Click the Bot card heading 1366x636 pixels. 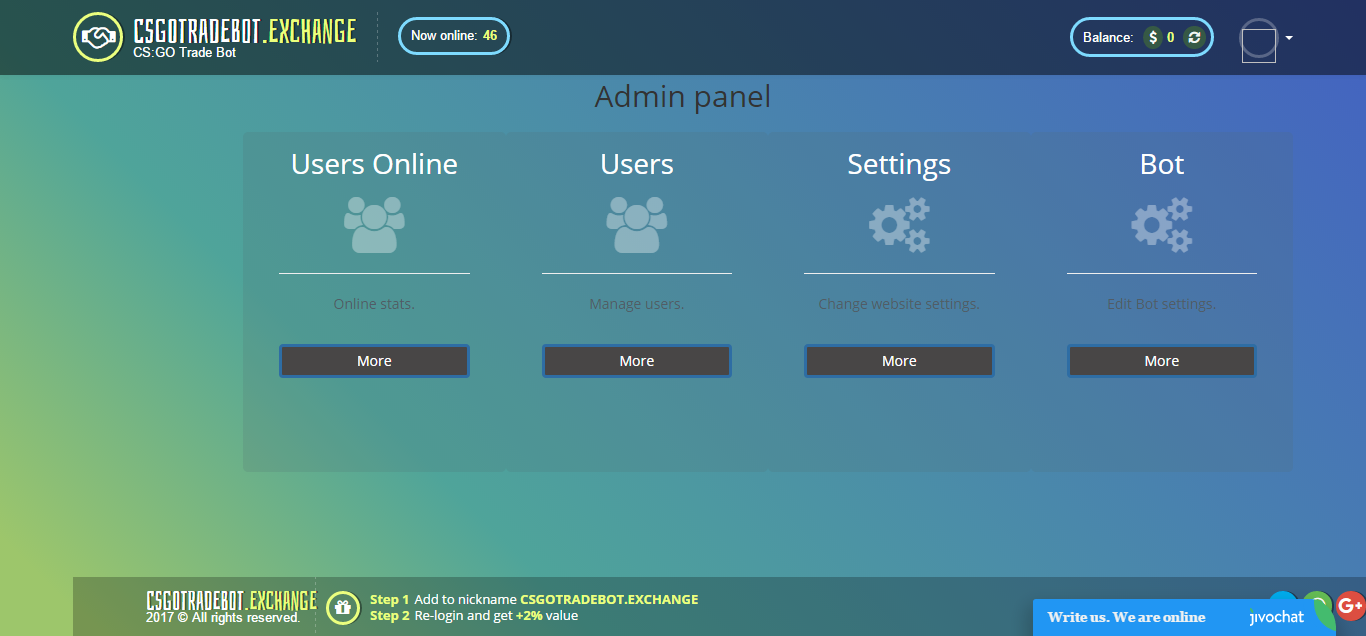pos(1162,164)
